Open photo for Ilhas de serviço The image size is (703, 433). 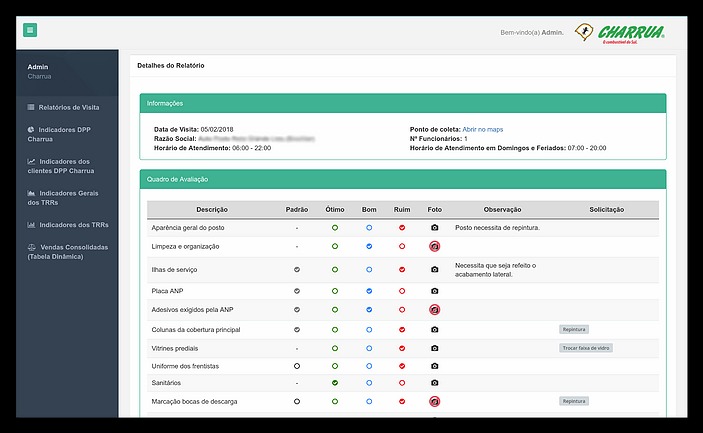(434, 270)
